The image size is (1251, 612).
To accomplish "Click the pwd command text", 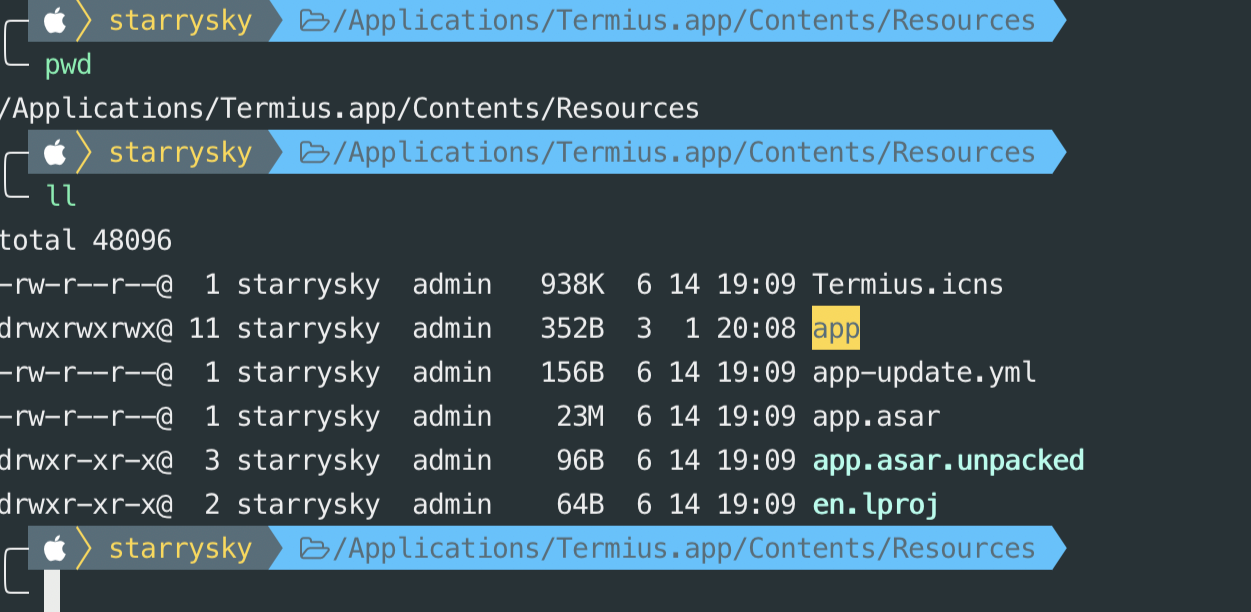I will 68,66.
